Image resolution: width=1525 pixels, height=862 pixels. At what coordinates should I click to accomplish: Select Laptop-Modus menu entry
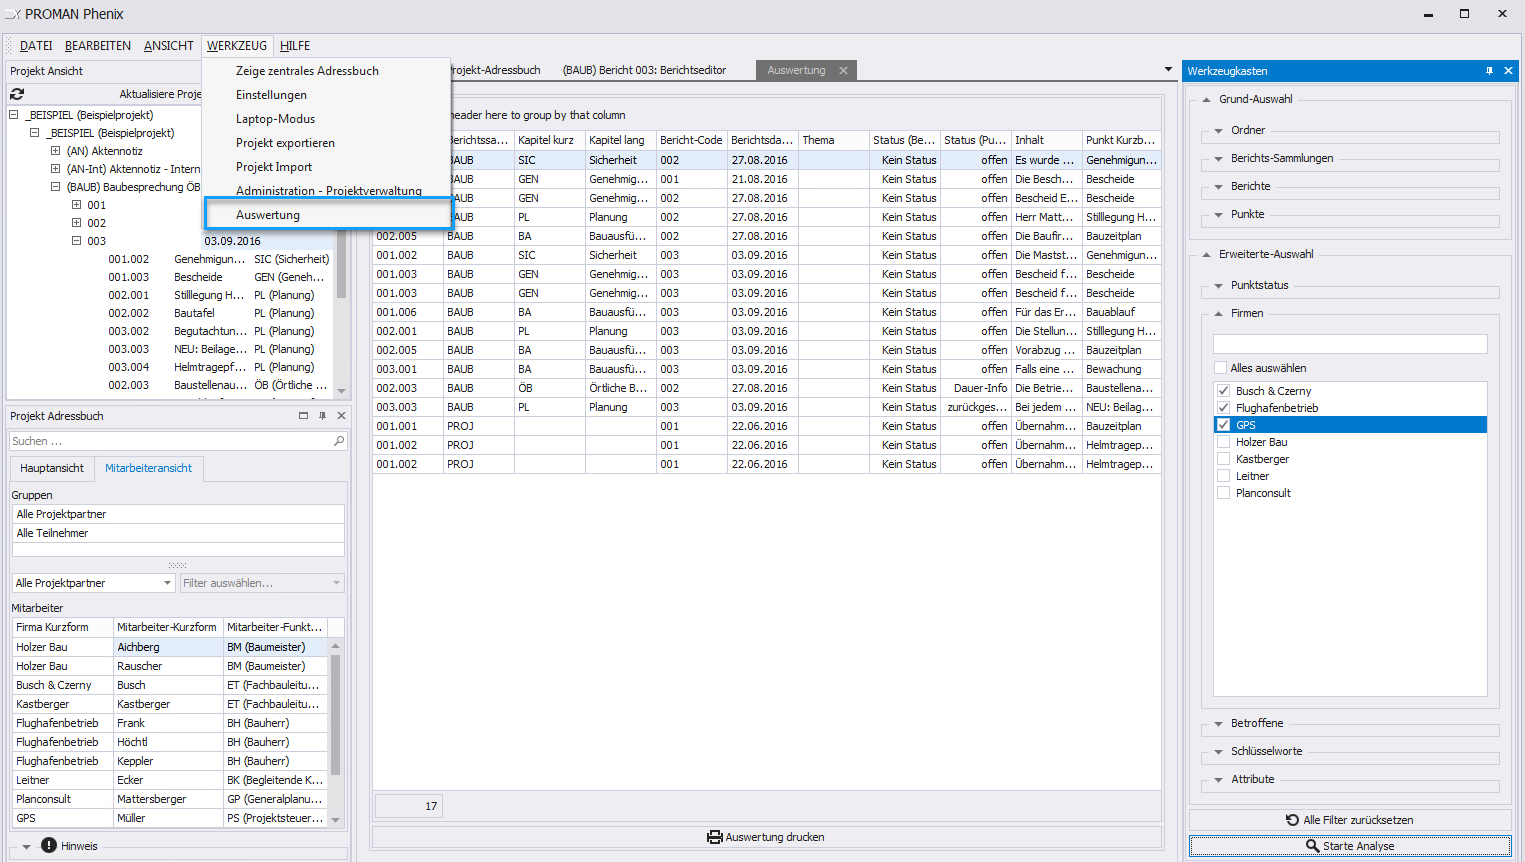click(x=326, y=119)
